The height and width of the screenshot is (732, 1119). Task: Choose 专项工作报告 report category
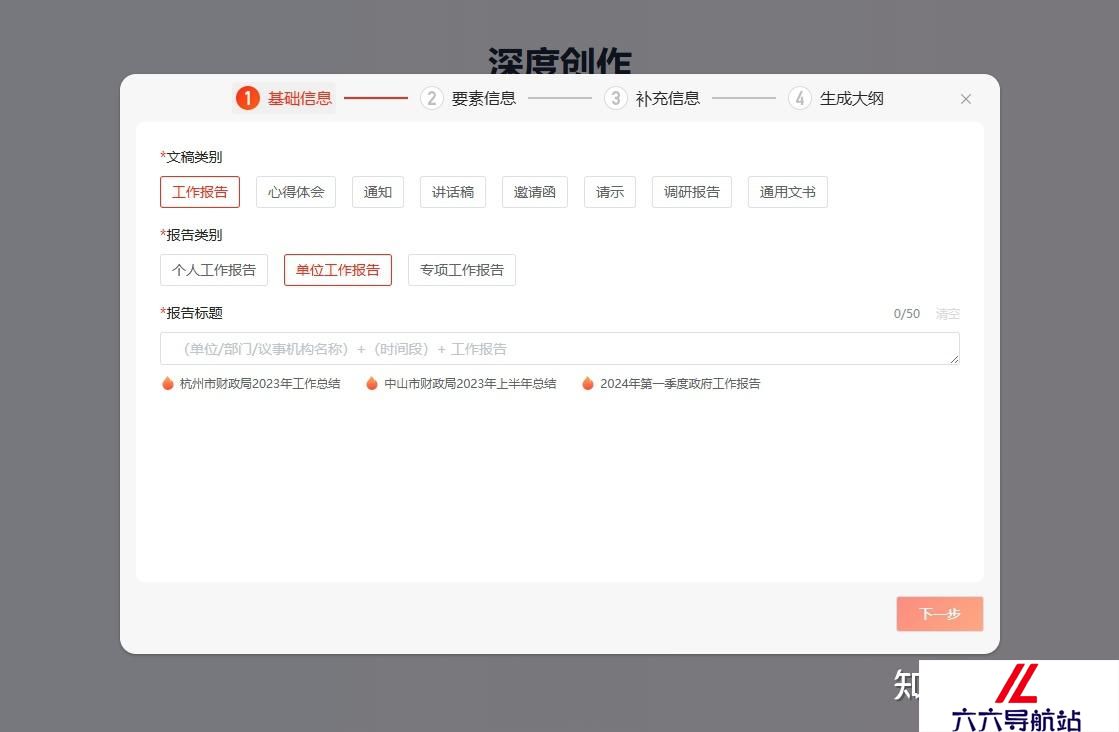click(x=462, y=270)
